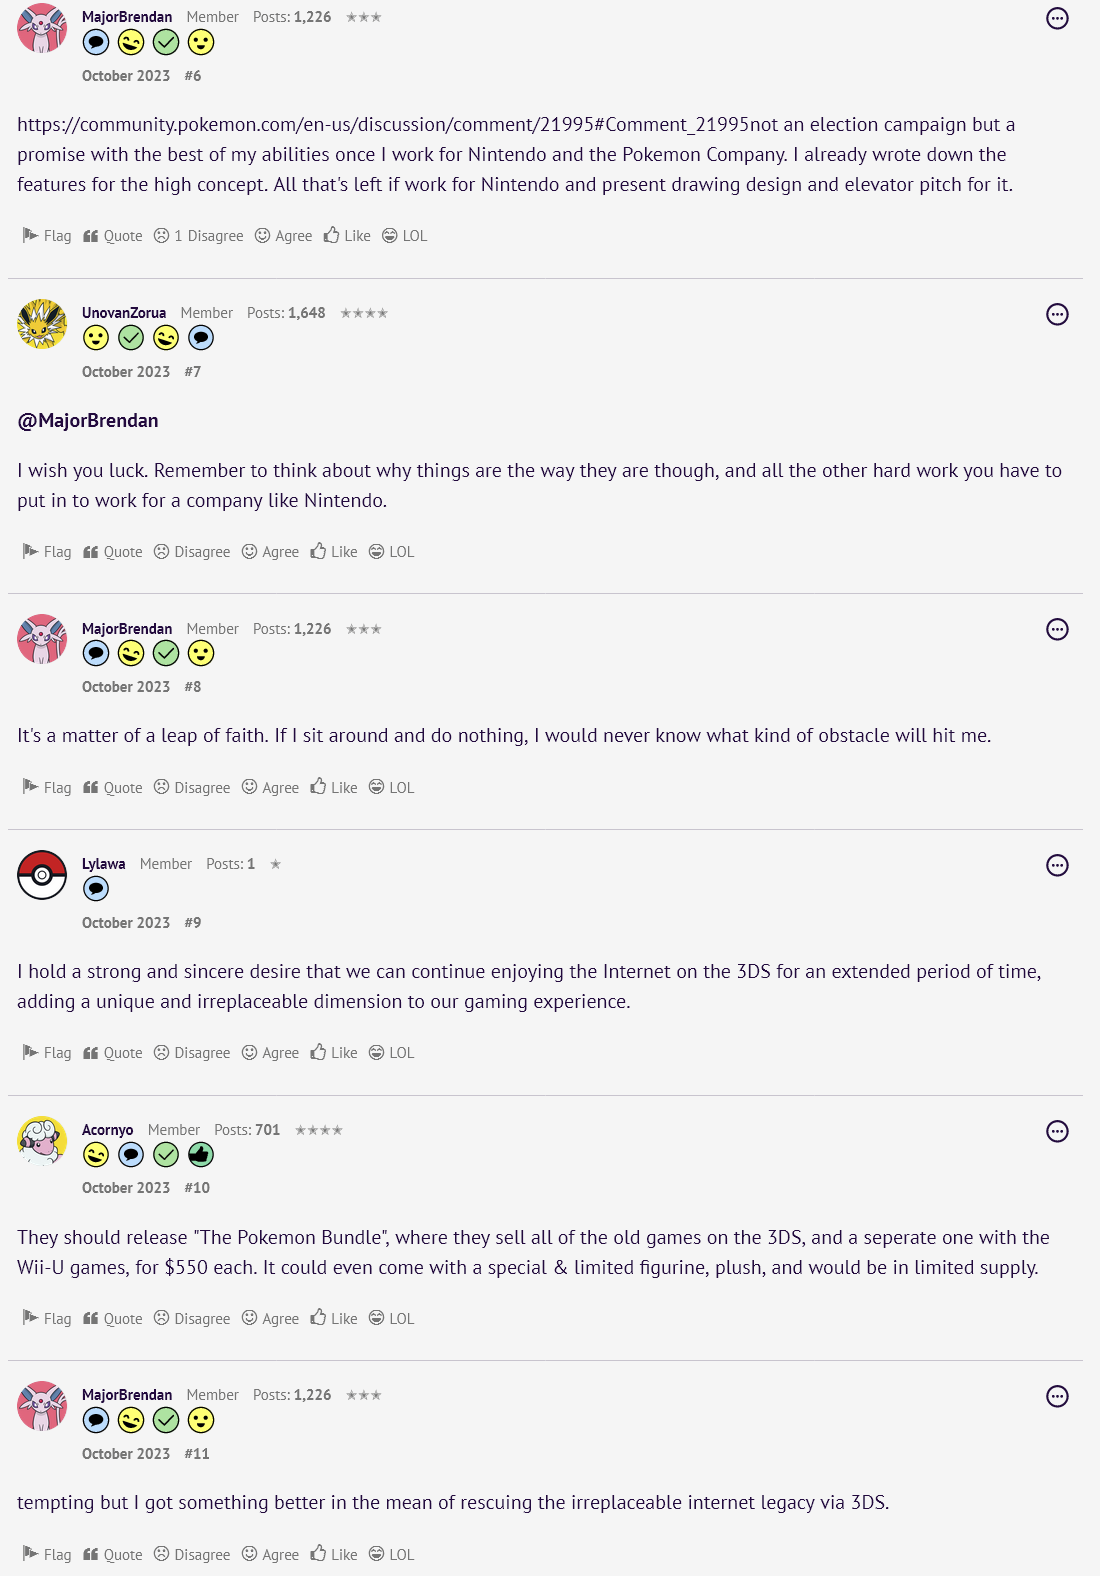The width and height of the screenshot is (1100, 1576).
Task: Toggle Agree reaction on post #8
Action: (x=270, y=788)
